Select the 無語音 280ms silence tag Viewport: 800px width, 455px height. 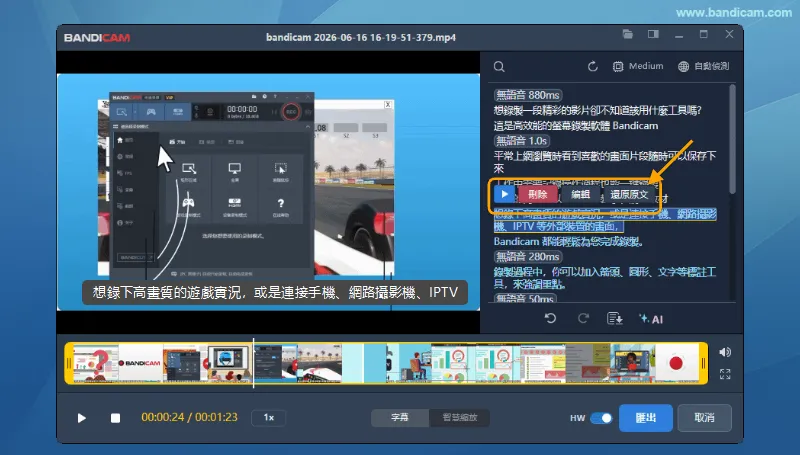tap(528, 256)
